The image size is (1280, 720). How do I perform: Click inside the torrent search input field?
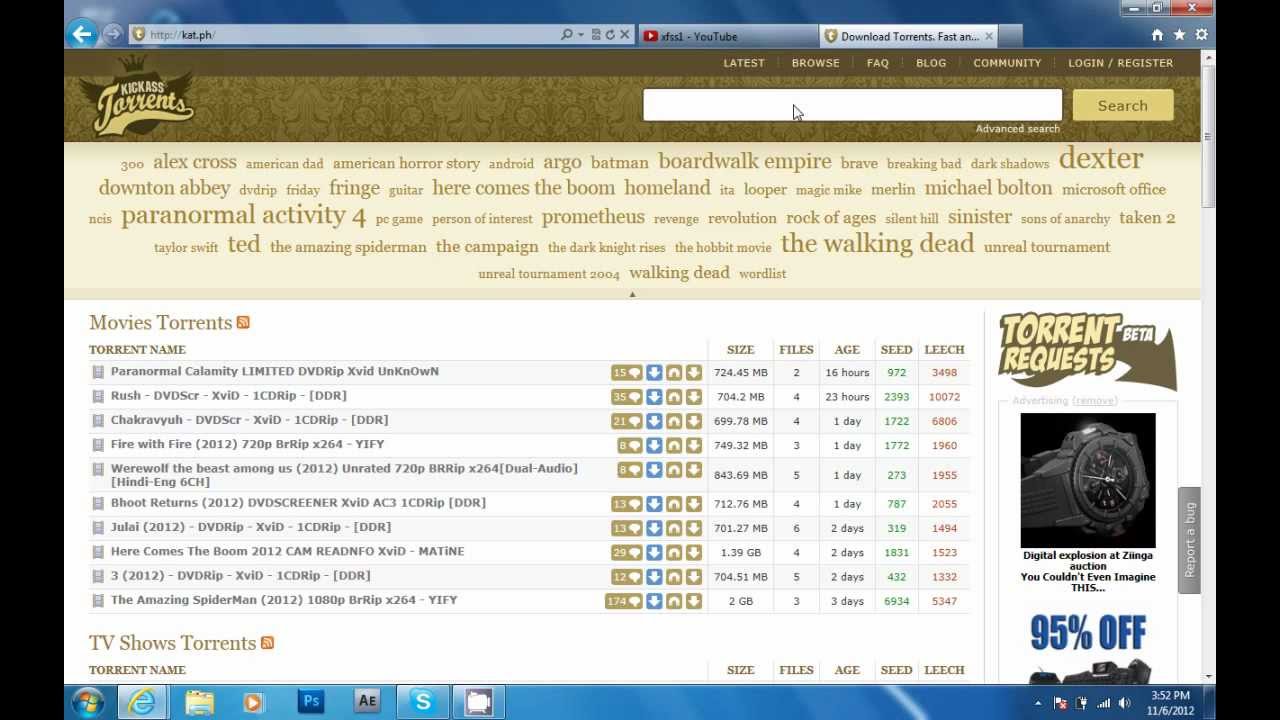[x=851, y=105]
